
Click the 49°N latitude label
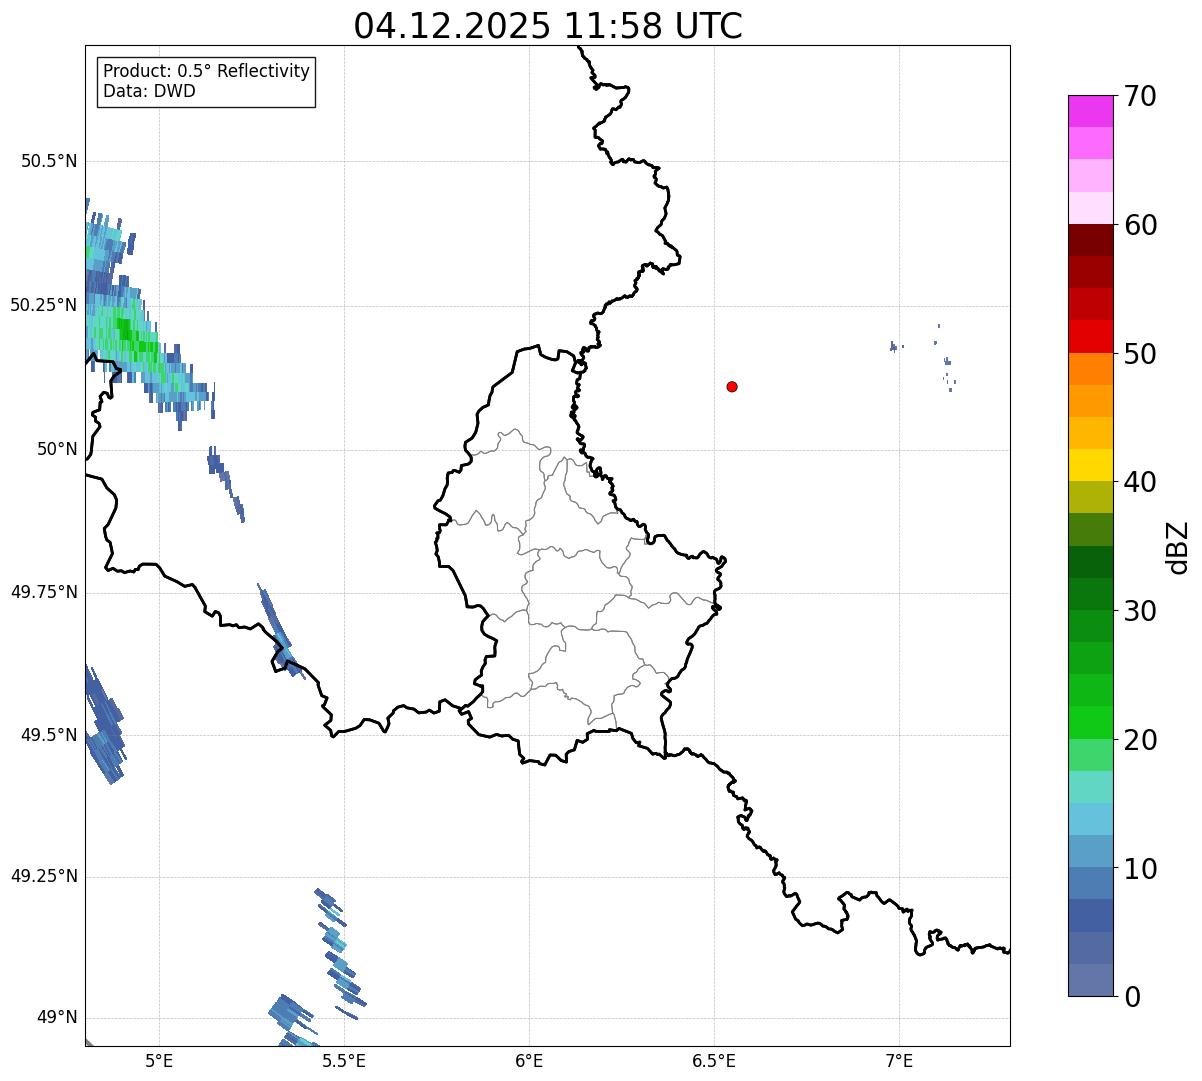click(57, 1018)
